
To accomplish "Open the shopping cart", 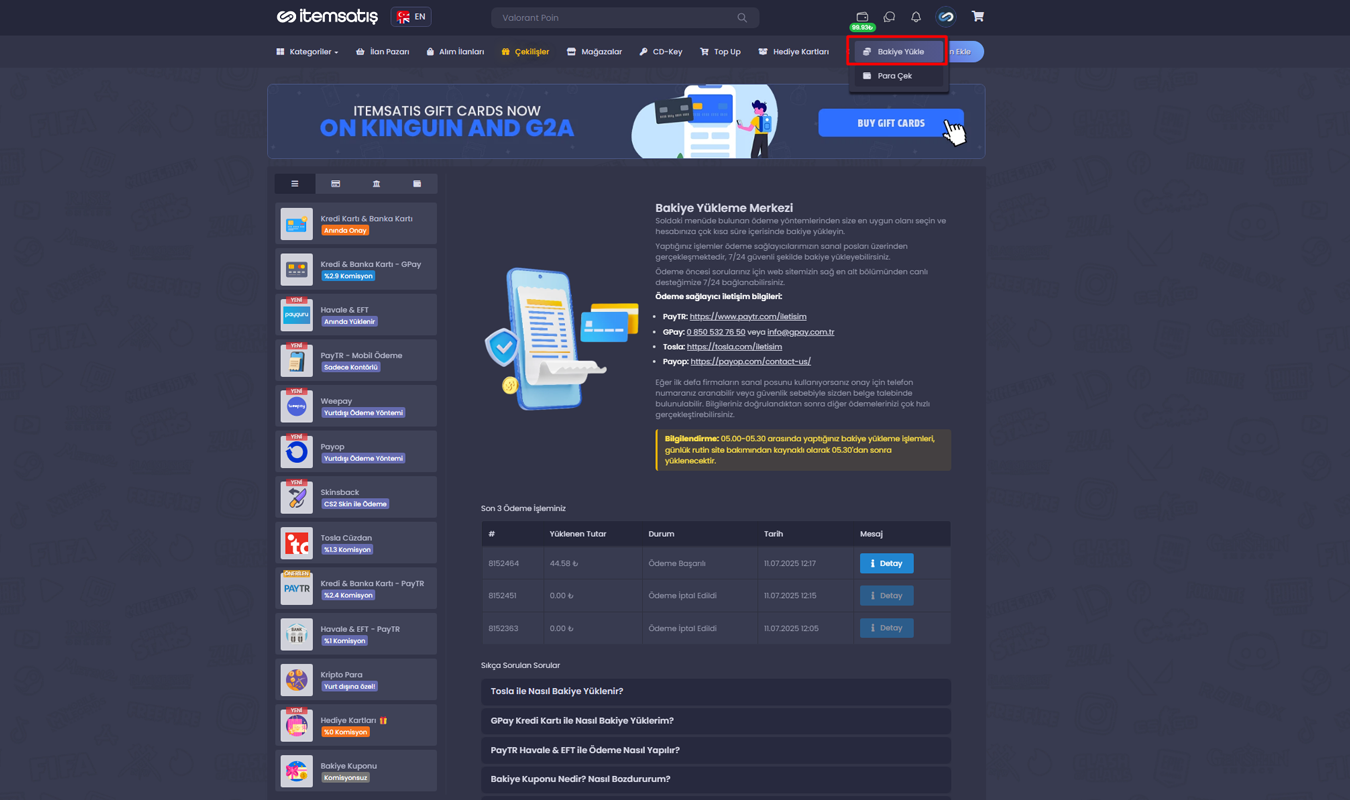I will pyautogui.click(x=978, y=17).
